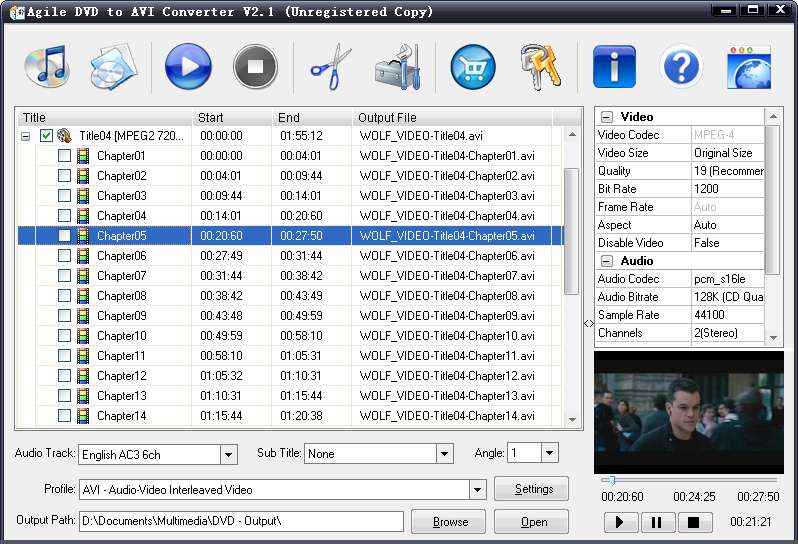Pause the preview video

(x=657, y=522)
